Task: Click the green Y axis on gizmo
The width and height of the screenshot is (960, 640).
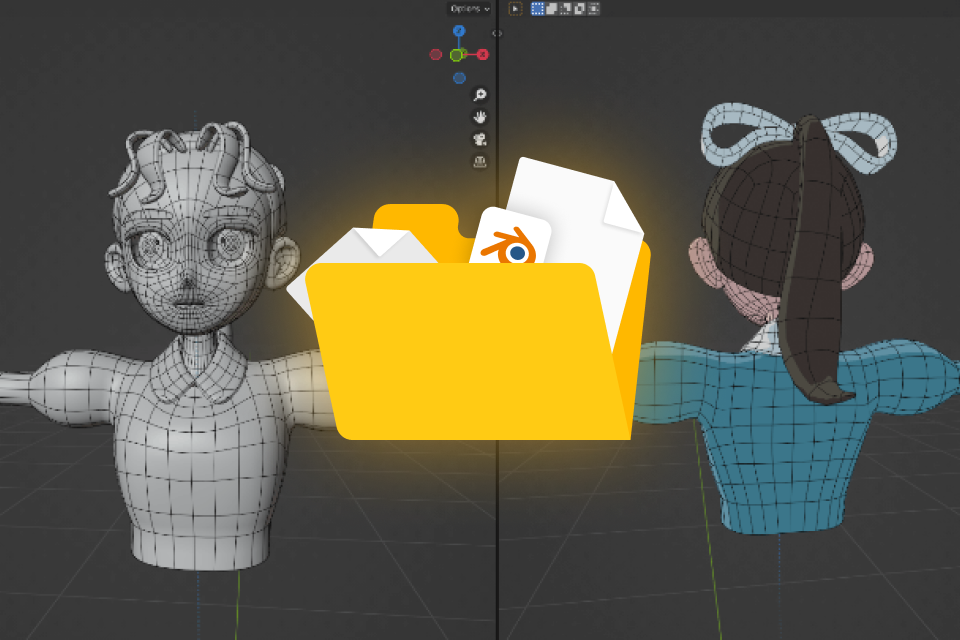Action: click(457, 55)
